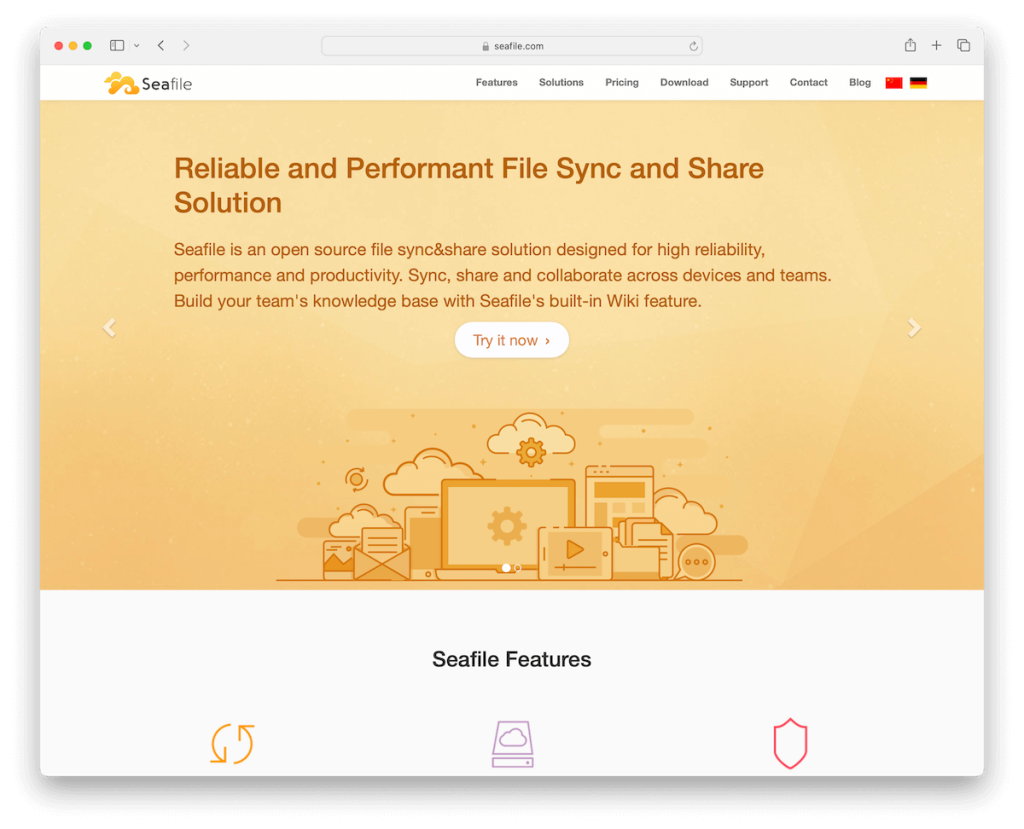This screenshot has width=1024, height=829.
Task: Switch language with the German flag
Action: (918, 82)
